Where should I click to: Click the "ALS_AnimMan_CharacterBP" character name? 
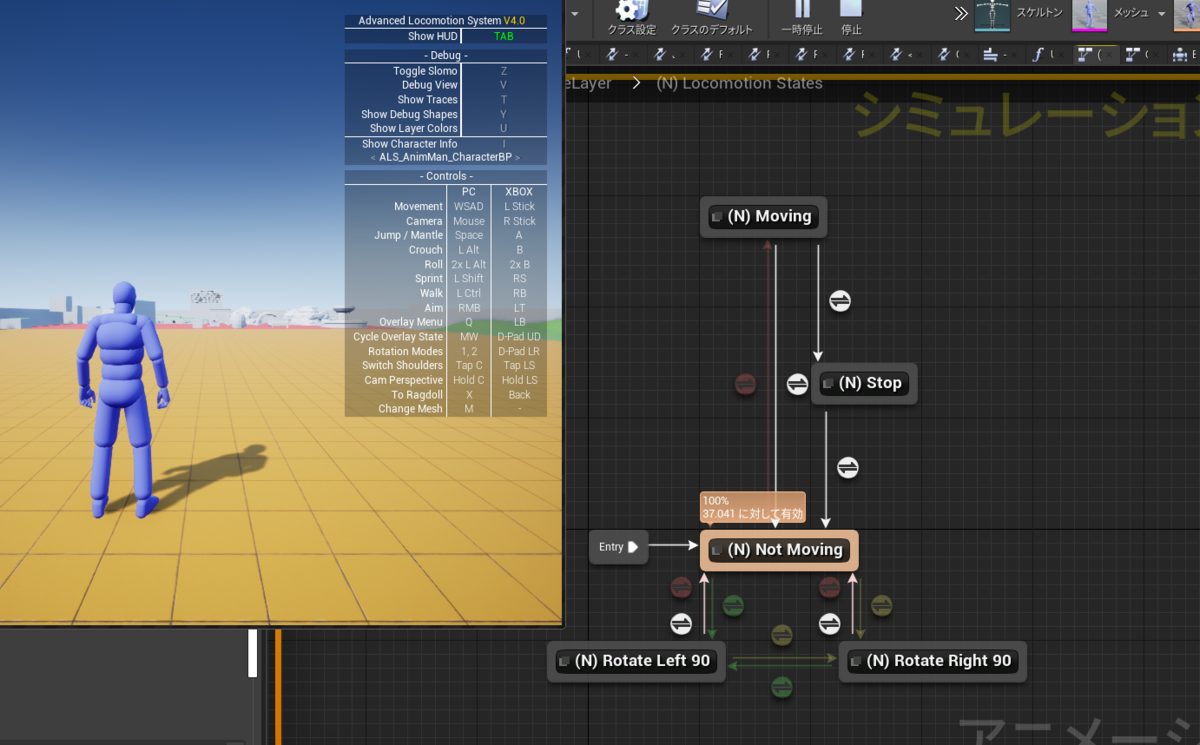(445, 157)
